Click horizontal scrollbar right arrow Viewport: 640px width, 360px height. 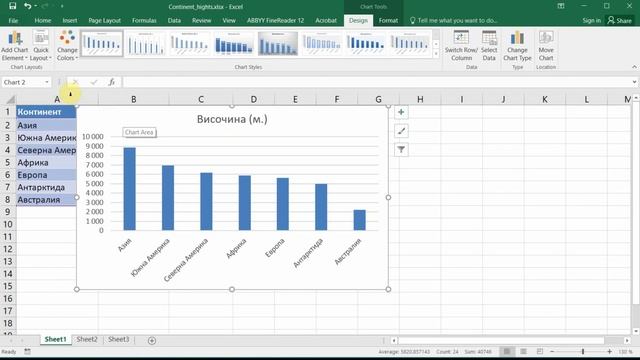point(627,340)
